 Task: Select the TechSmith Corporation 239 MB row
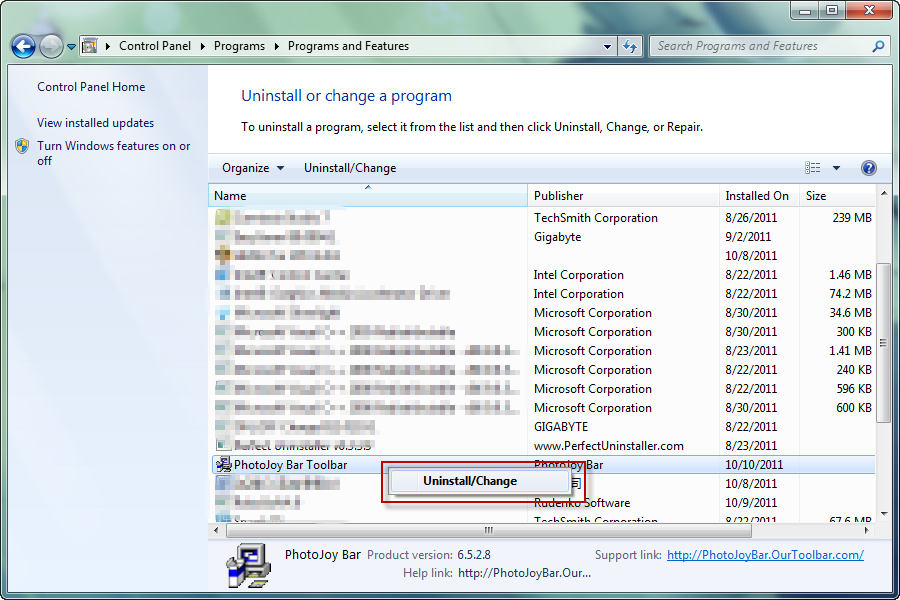coord(542,218)
